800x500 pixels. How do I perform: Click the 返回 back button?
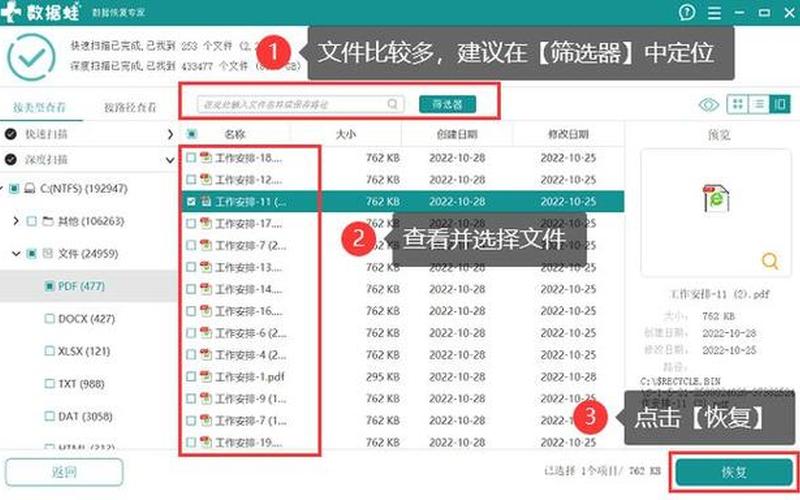coord(64,472)
